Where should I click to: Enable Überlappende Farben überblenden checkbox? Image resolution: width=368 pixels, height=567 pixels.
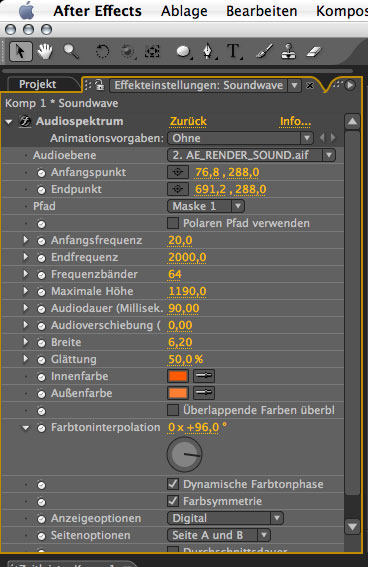point(173,410)
